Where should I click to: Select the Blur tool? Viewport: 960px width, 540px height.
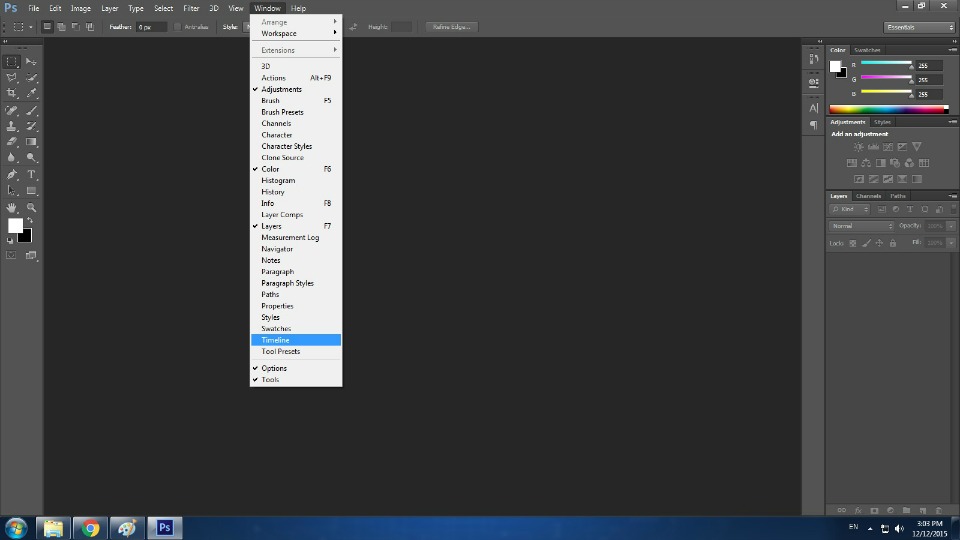pos(12,157)
